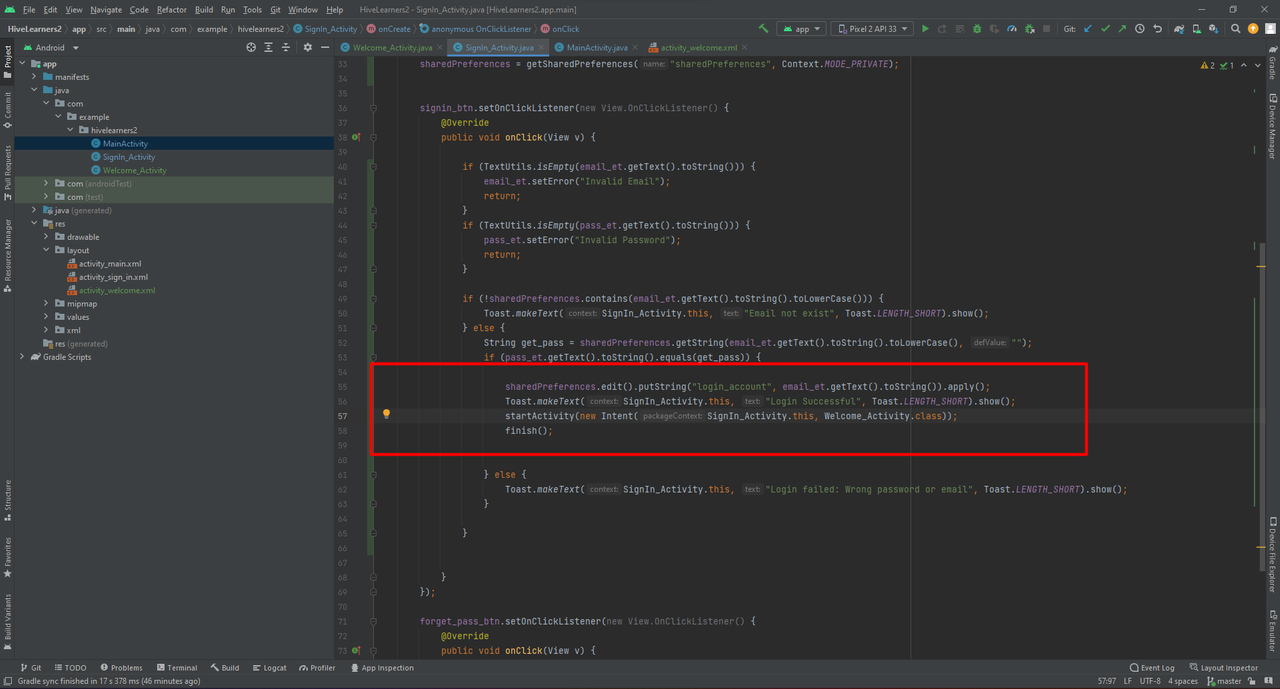Viewport: 1280px width, 689px height.
Task: Expand the values folder
Action: 46,317
